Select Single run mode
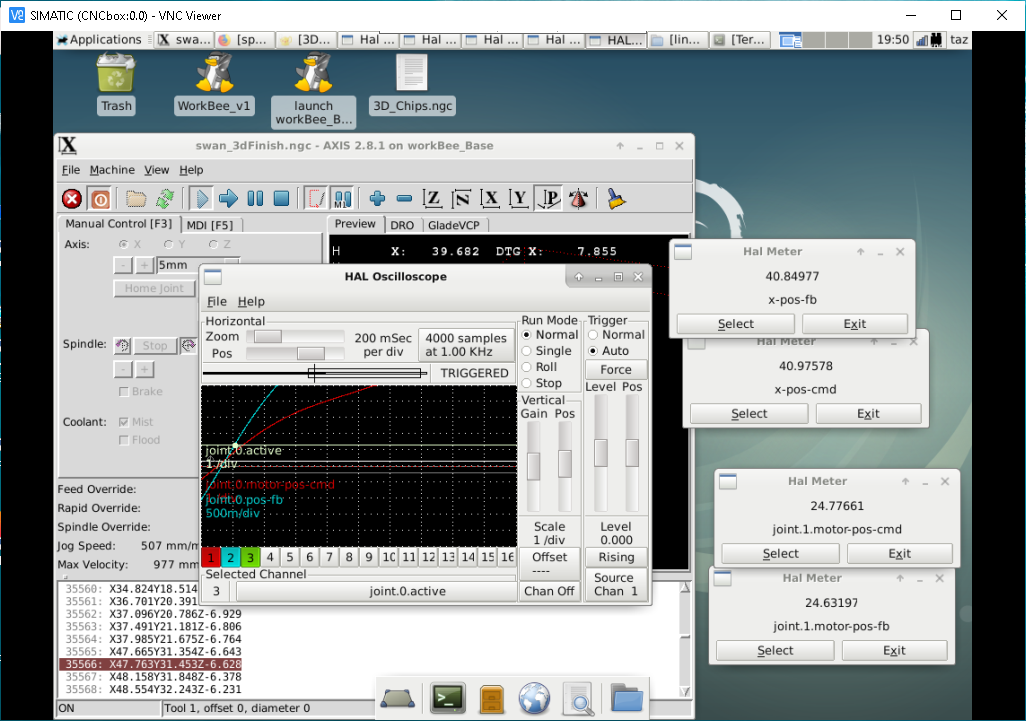 (547, 351)
